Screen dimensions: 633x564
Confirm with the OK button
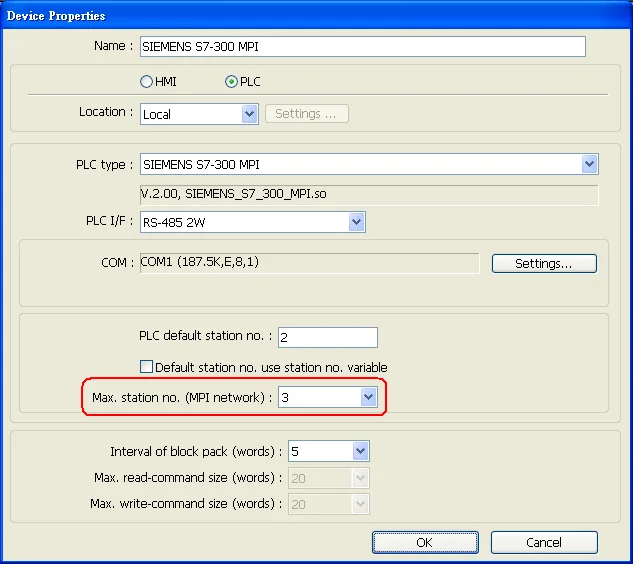(x=425, y=542)
